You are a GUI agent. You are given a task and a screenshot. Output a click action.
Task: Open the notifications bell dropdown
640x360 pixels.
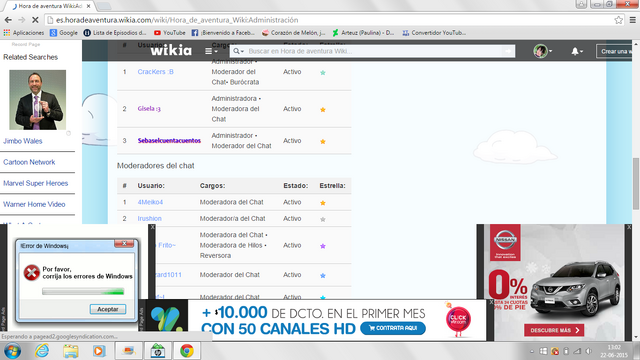(577, 51)
